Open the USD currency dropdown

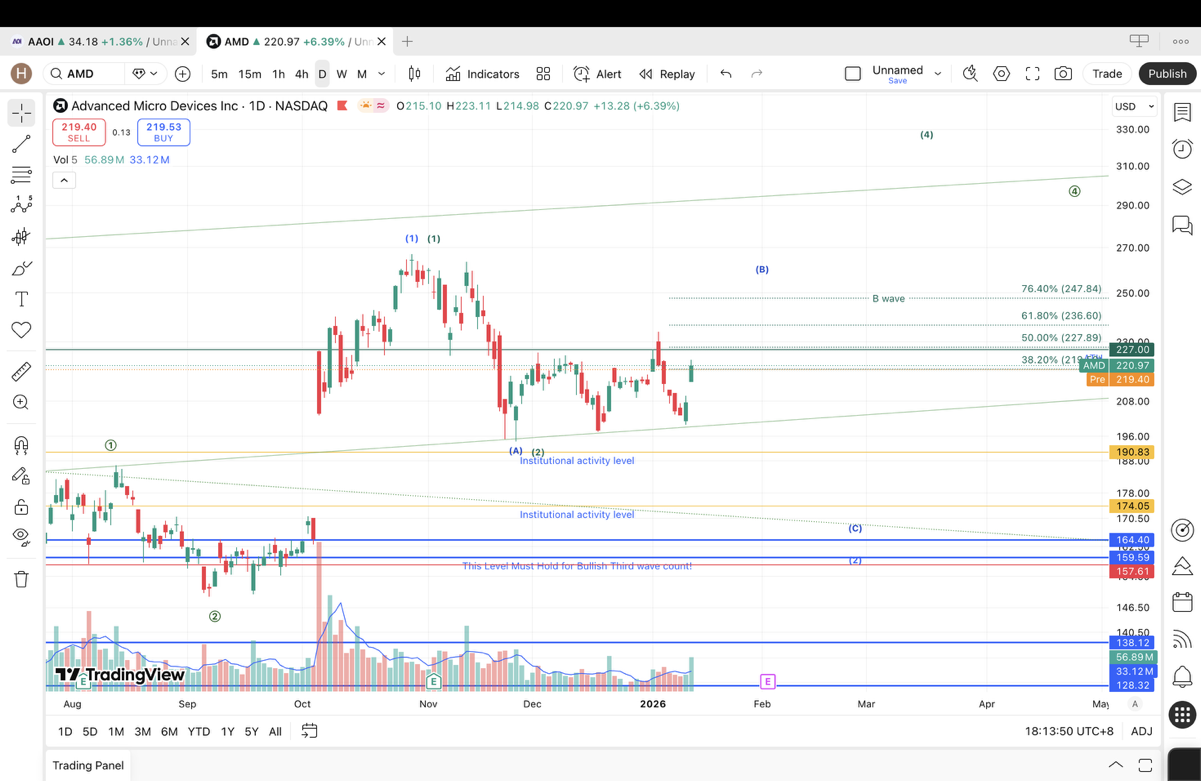1134,106
